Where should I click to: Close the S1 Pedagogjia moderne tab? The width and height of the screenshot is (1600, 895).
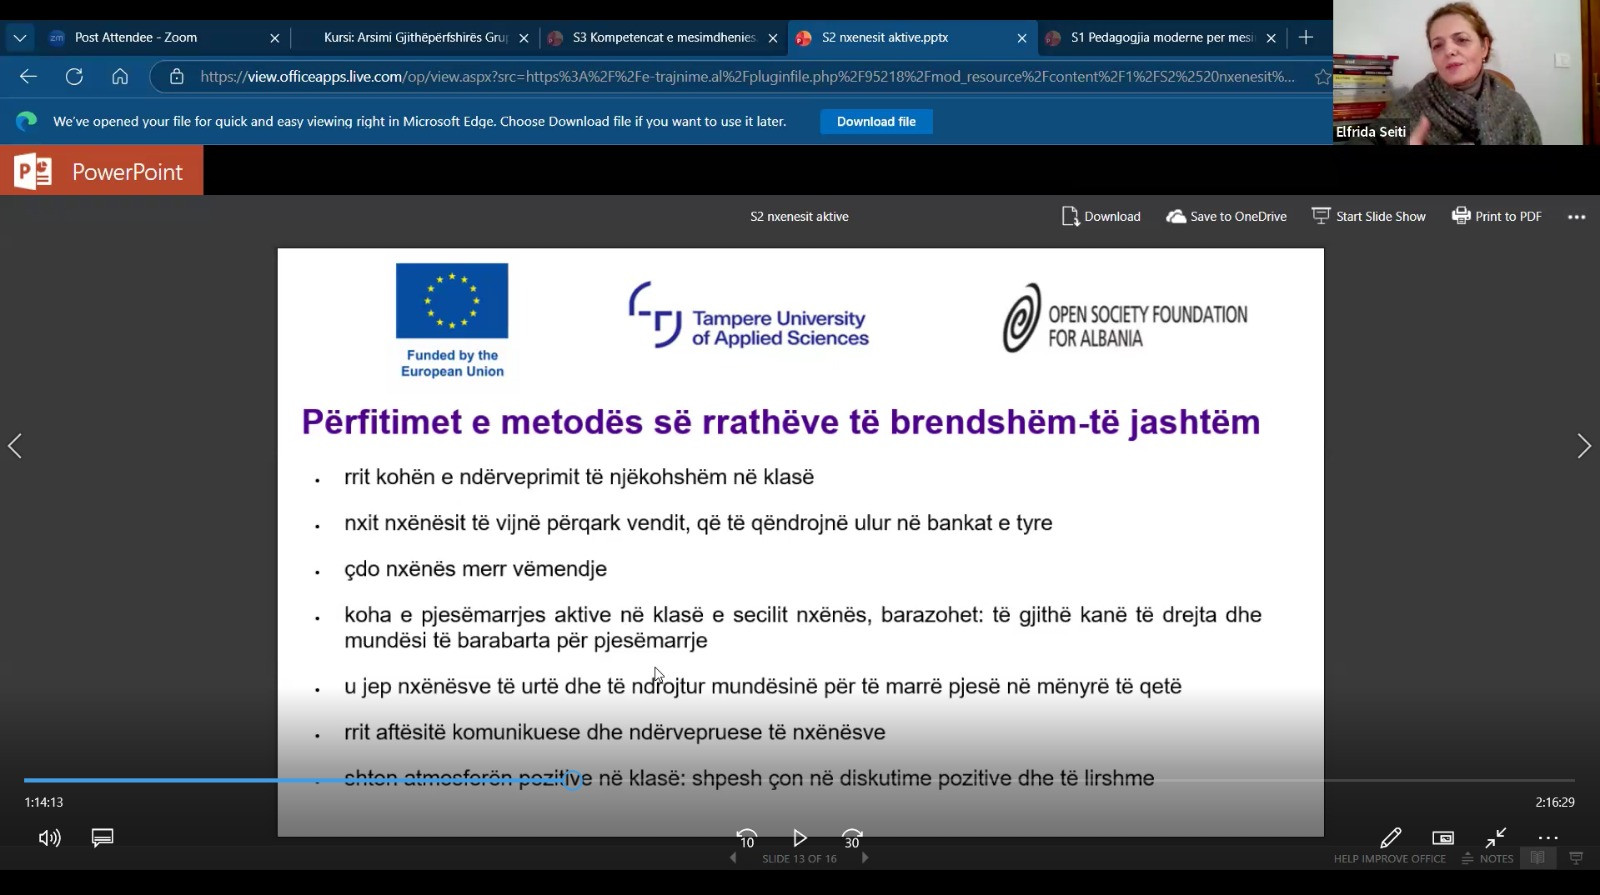point(1271,38)
